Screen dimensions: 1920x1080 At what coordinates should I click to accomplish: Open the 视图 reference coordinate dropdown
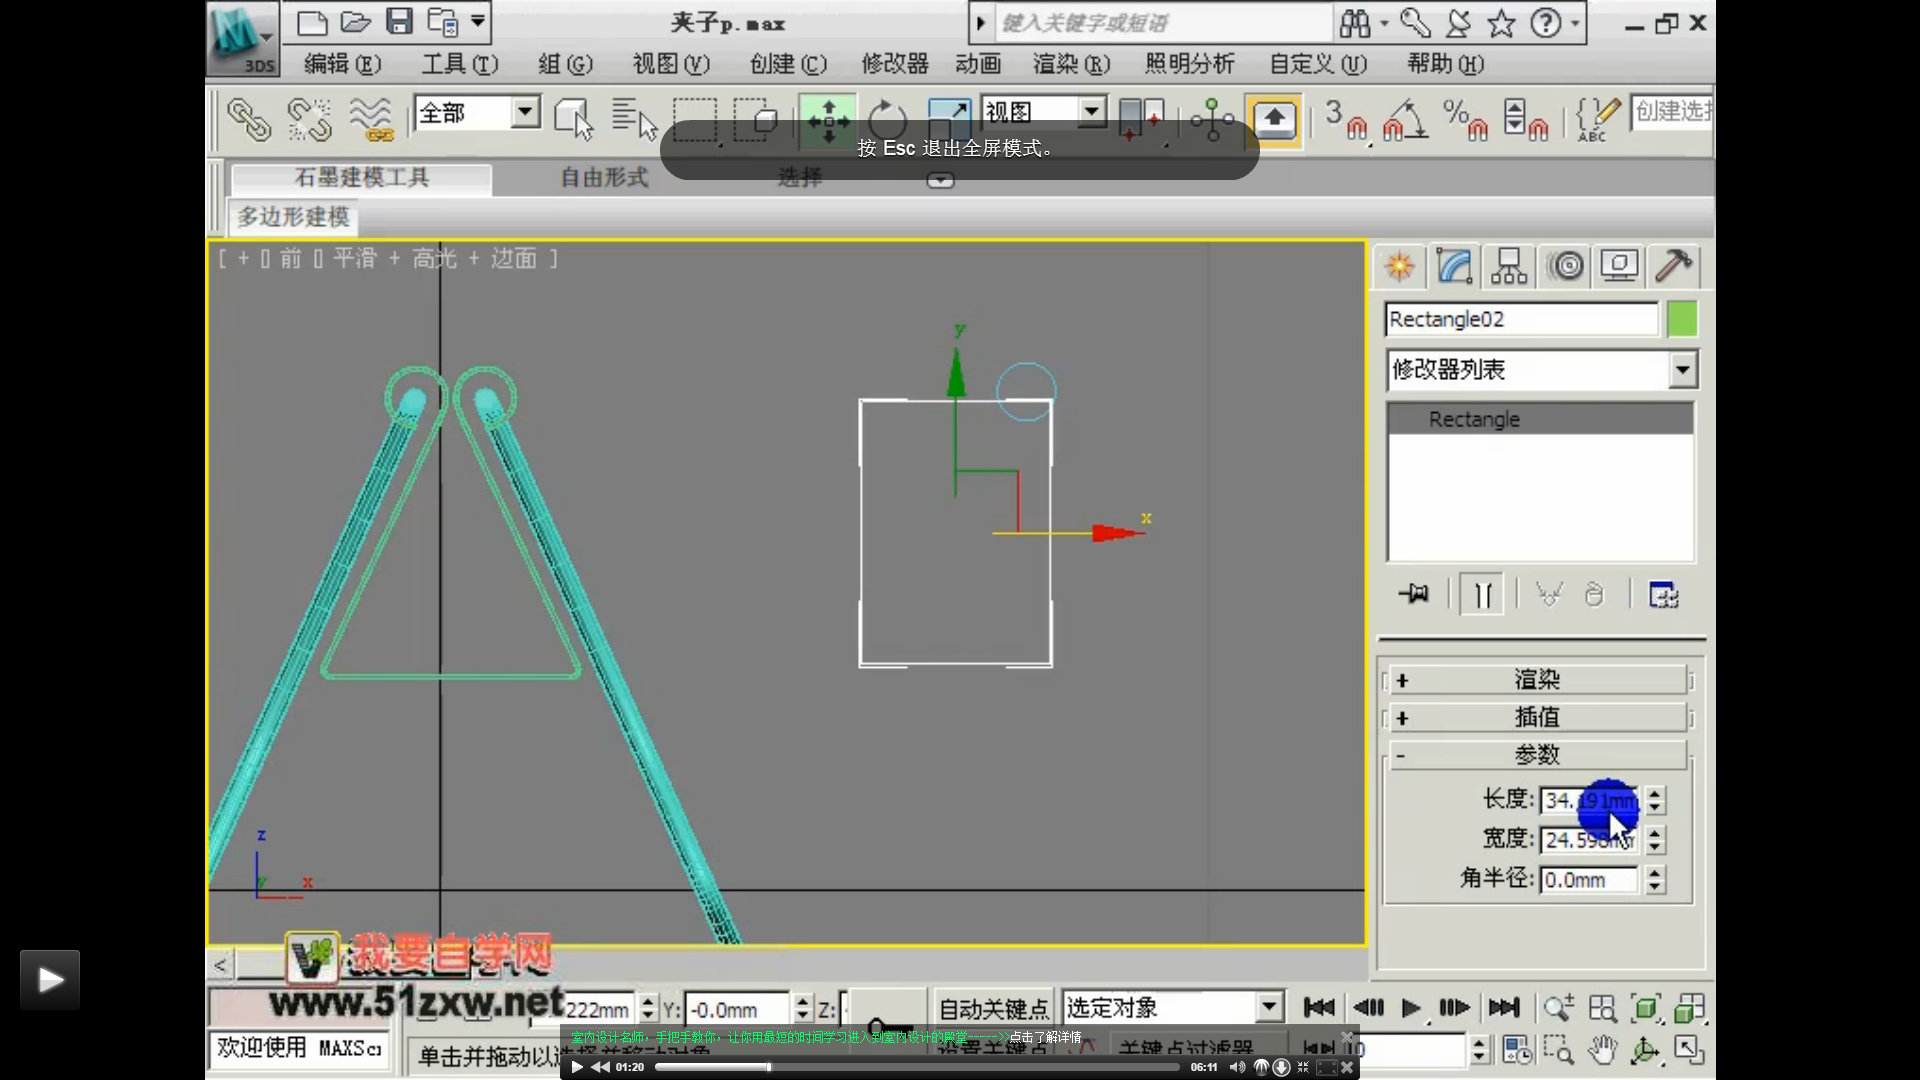pos(1092,111)
